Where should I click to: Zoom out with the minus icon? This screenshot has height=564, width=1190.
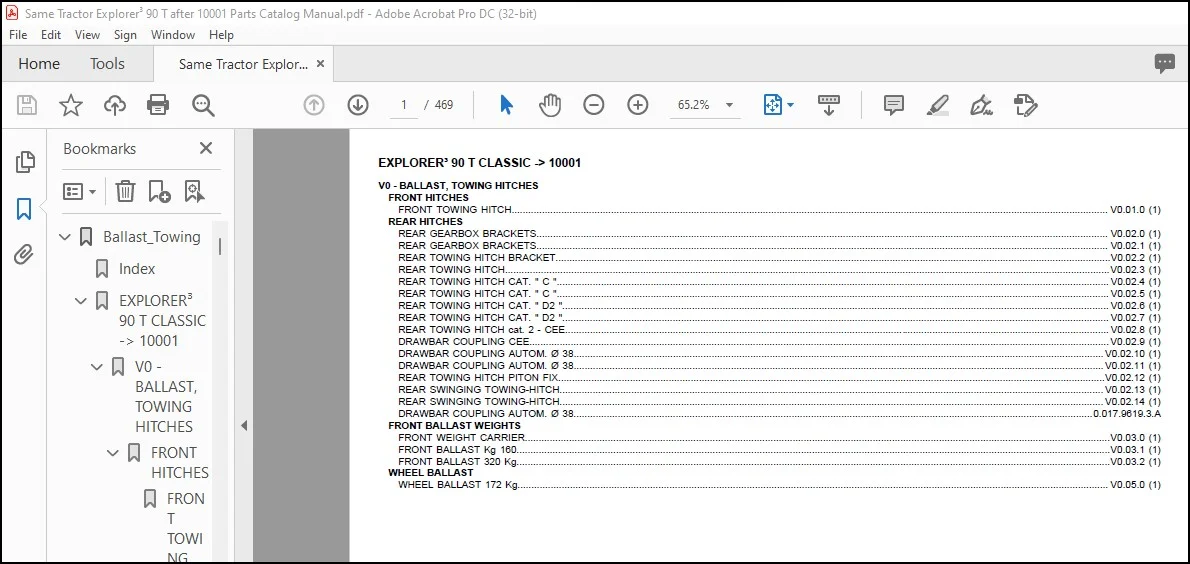pos(593,105)
